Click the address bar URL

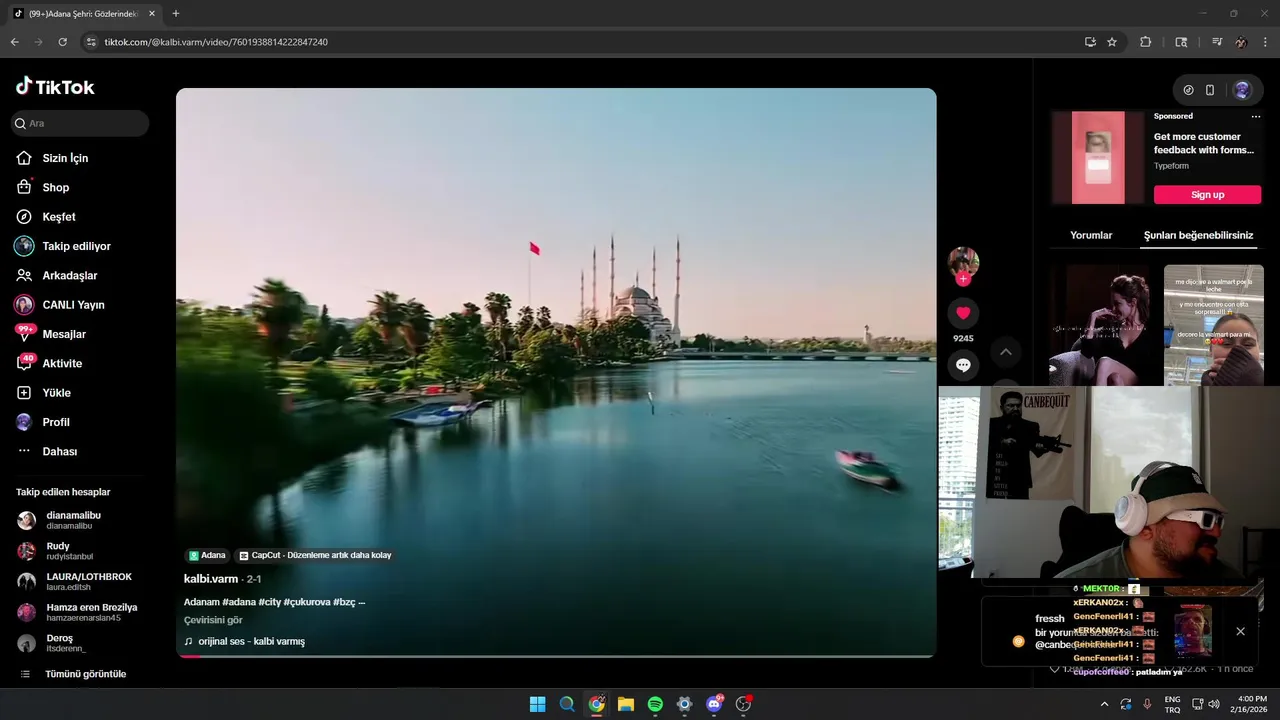(x=216, y=42)
